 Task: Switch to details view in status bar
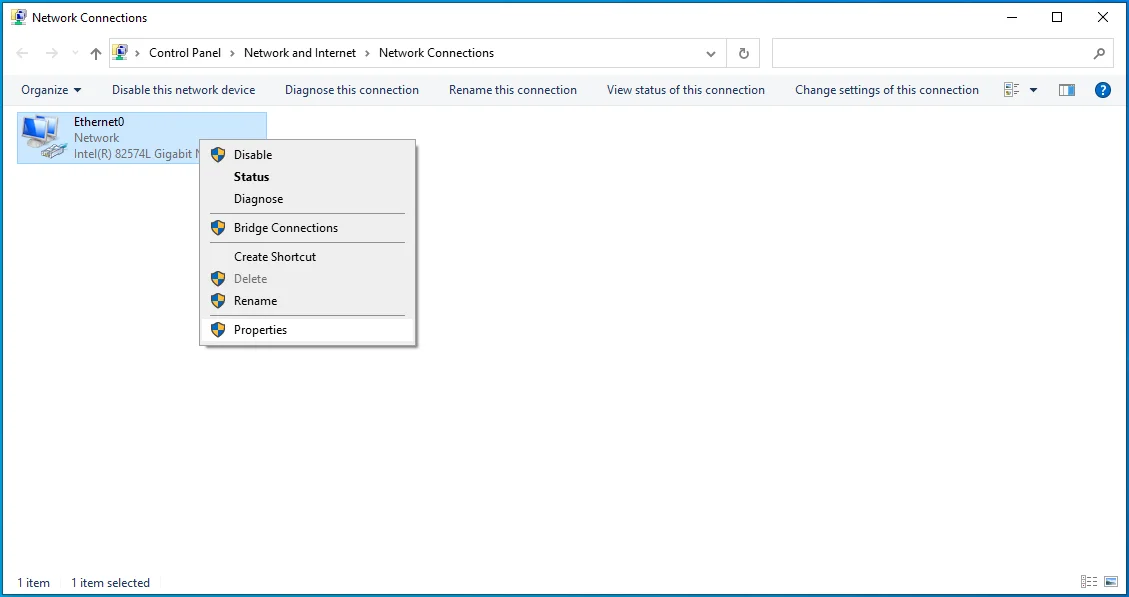coord(1089,582)
